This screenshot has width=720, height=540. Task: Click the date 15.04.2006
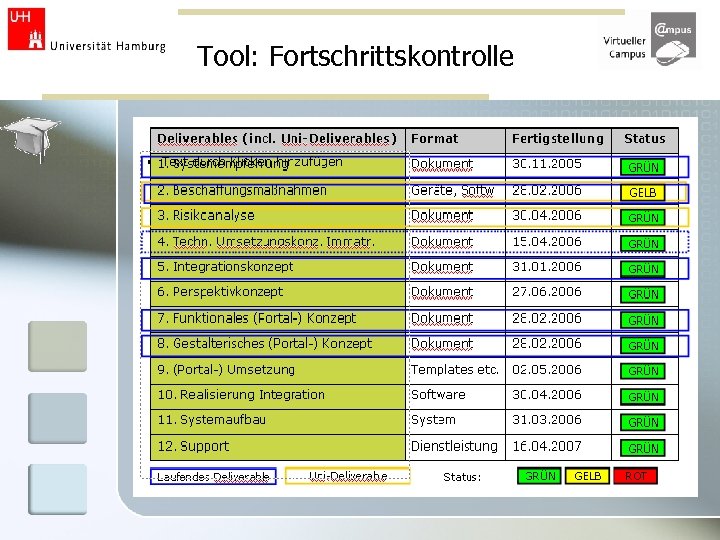click(547, 242)
